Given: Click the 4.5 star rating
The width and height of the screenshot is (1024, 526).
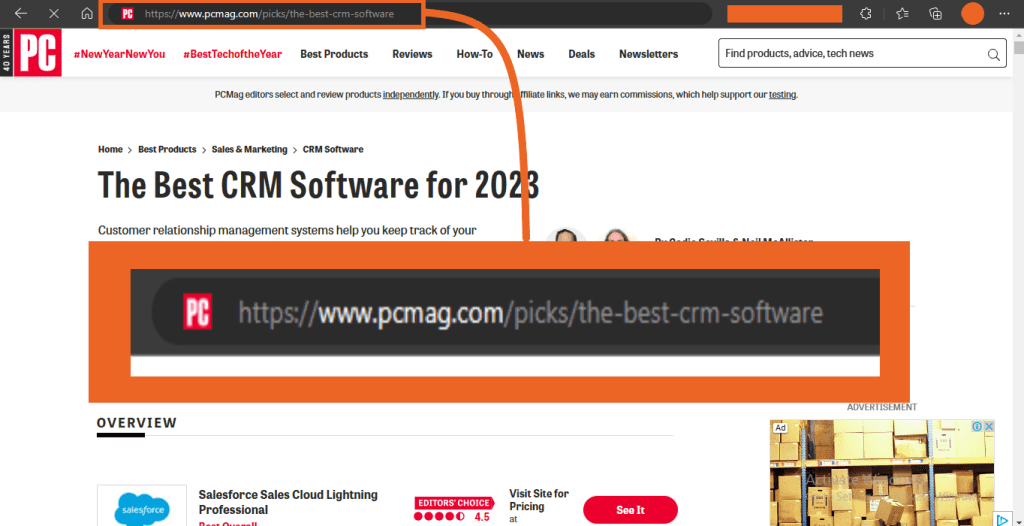Looking at the screenshot, I should click(452, 517).
